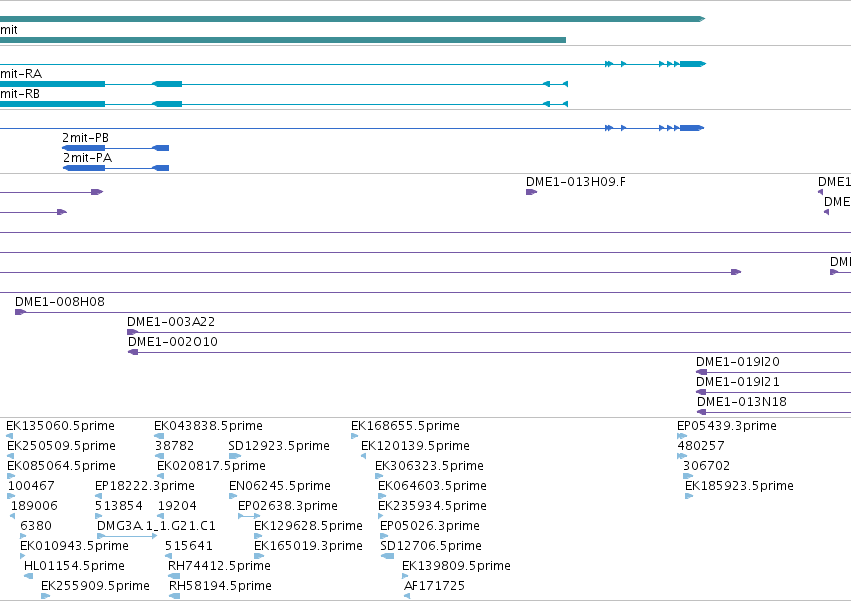Screen dimensions: 851x601
Task: Select the DME1-013N18 clone label
Action: click(x=741, y=402)
